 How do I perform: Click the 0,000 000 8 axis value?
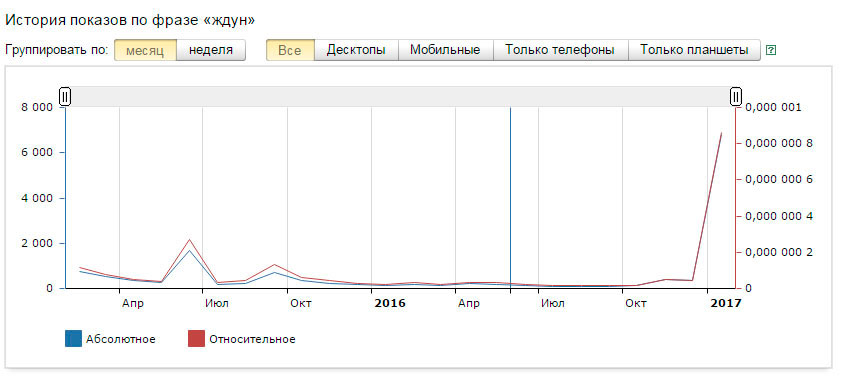pyautogui.click(x=780, y=143)
